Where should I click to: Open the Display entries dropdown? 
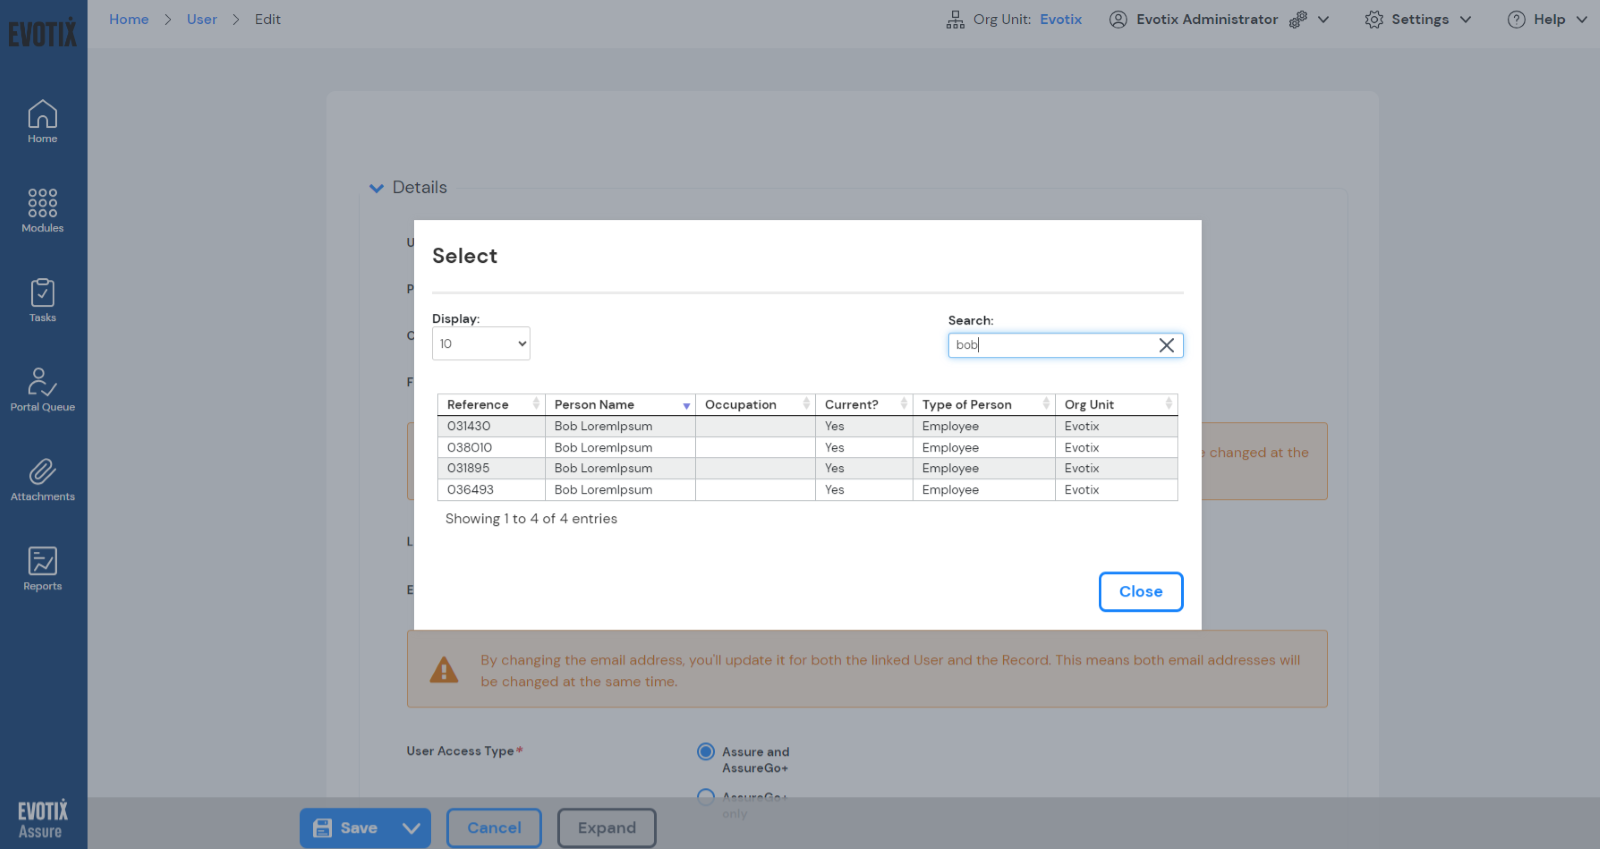pyautogui.click(x=481, y=344)
